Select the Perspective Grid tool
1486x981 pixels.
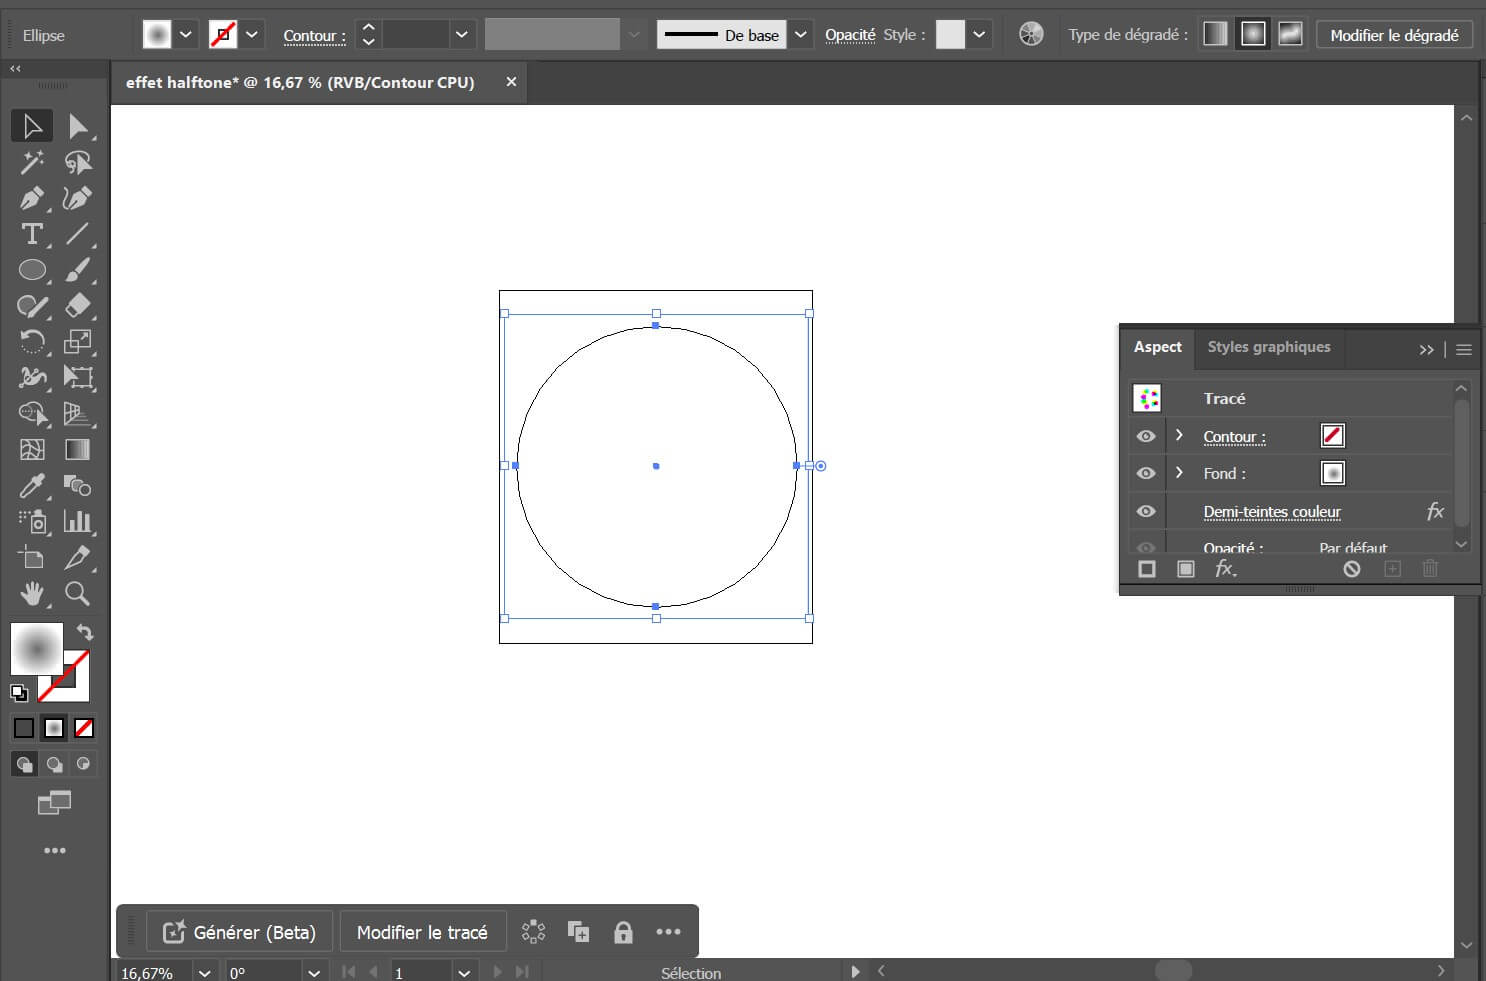78,414
